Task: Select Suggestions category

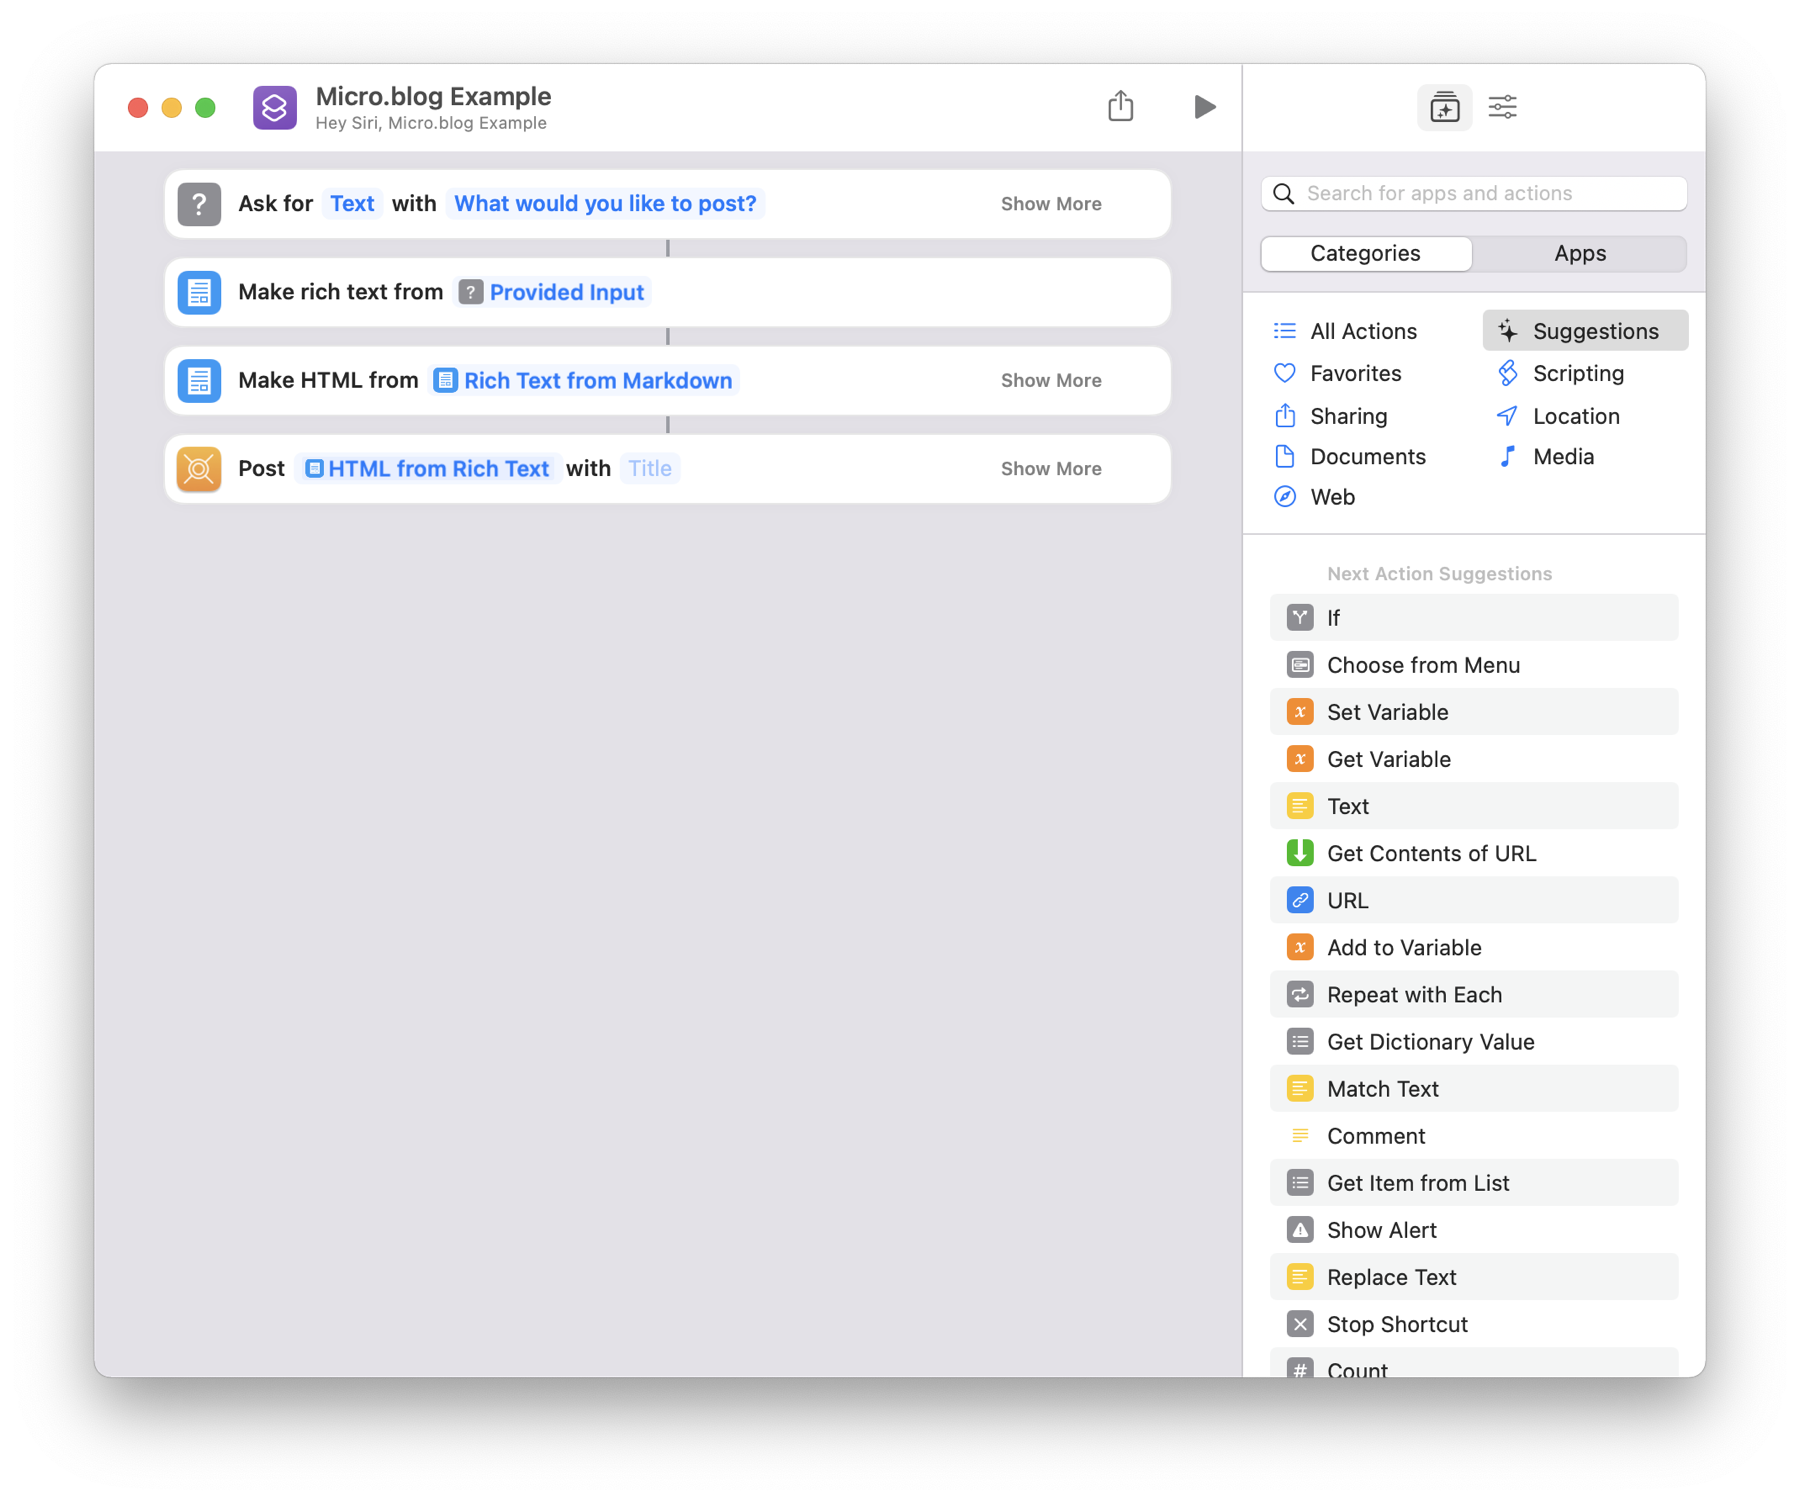Action: (1585, 331)
